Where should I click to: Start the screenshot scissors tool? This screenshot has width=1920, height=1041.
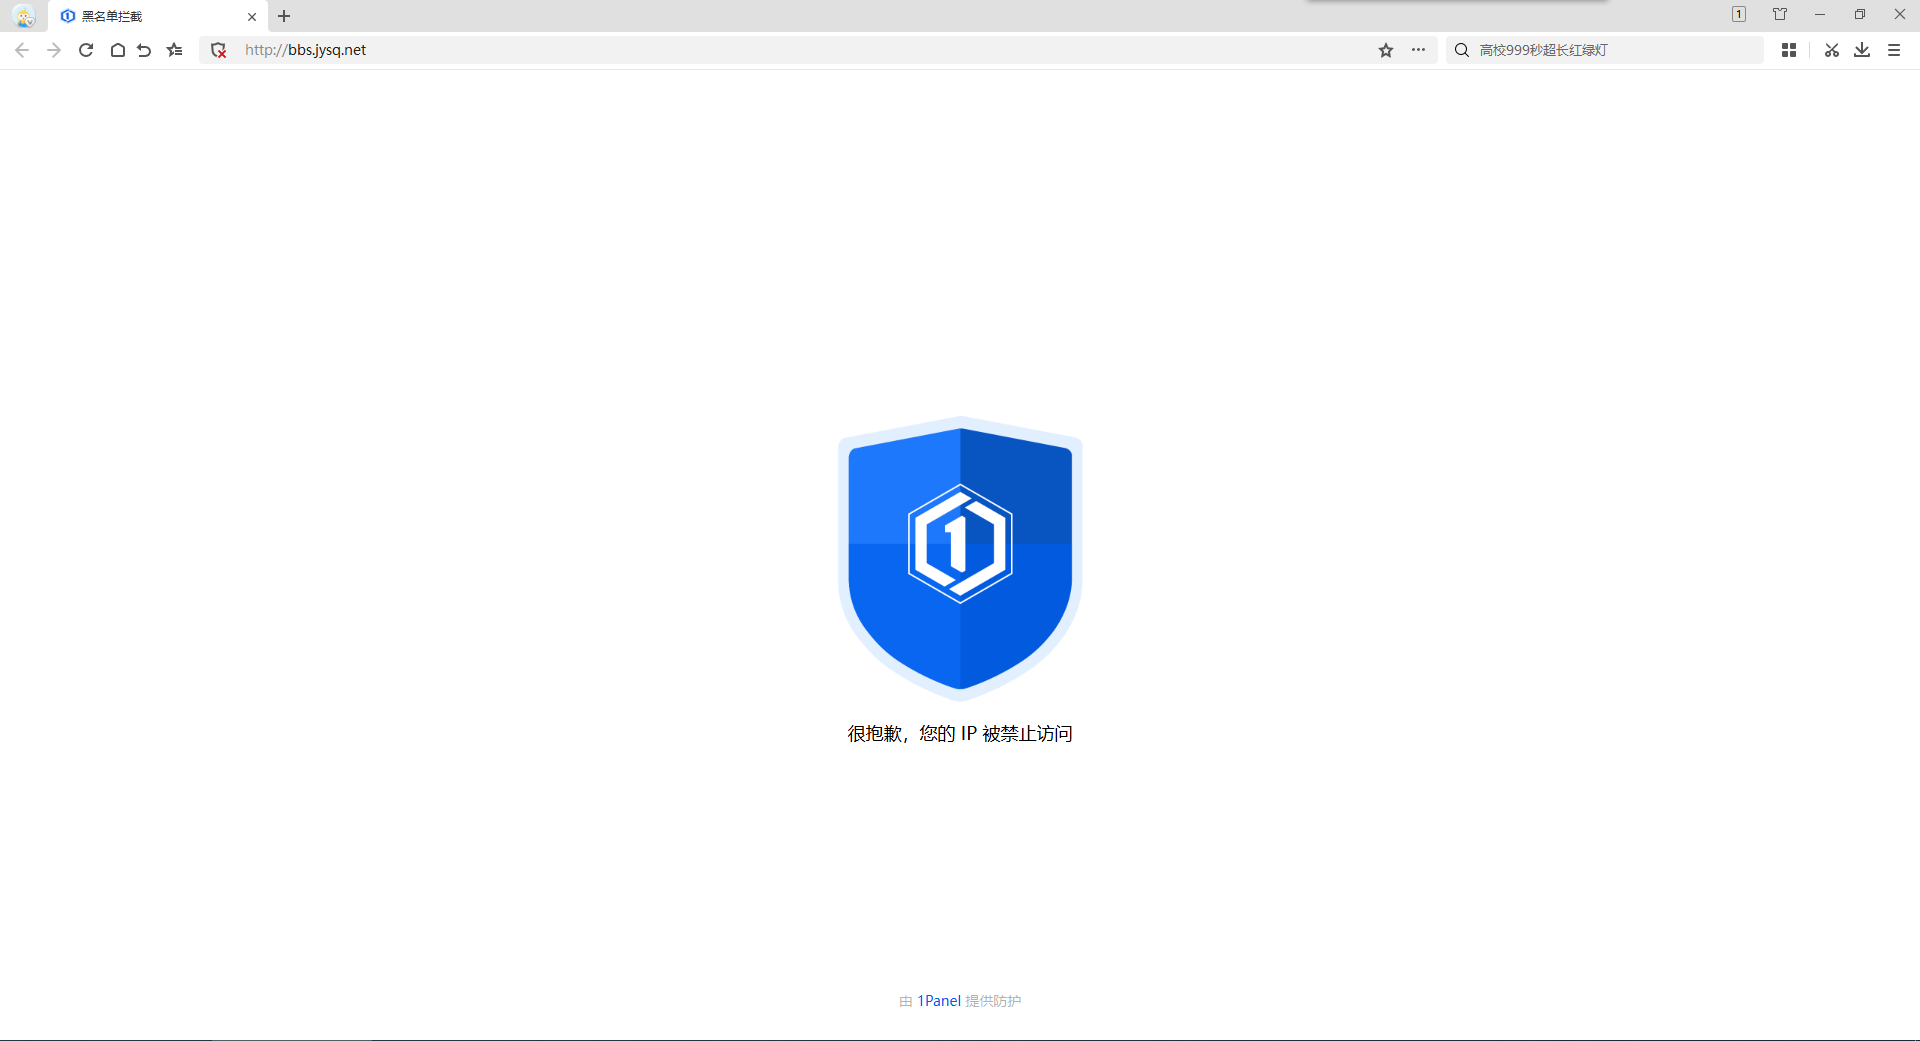coord(1831,50)
